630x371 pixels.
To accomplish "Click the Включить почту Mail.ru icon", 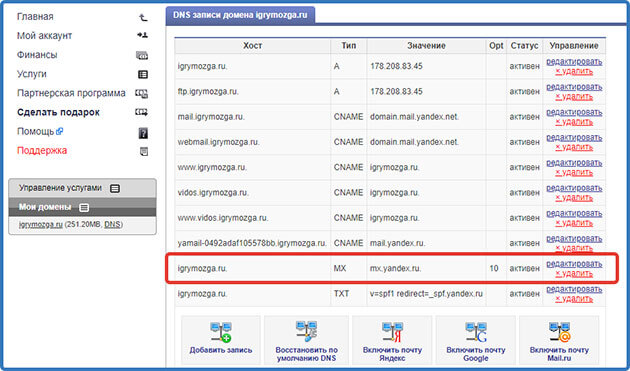I will pos(559,332).
